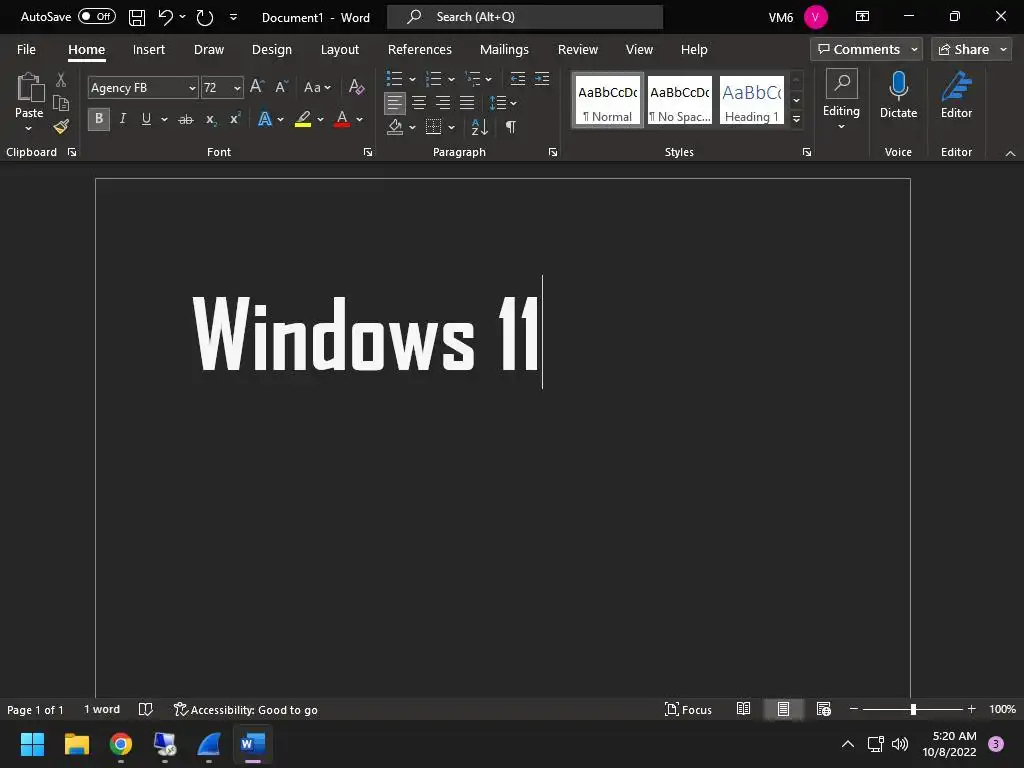Switch to the Insert tab

click(149, 50)
